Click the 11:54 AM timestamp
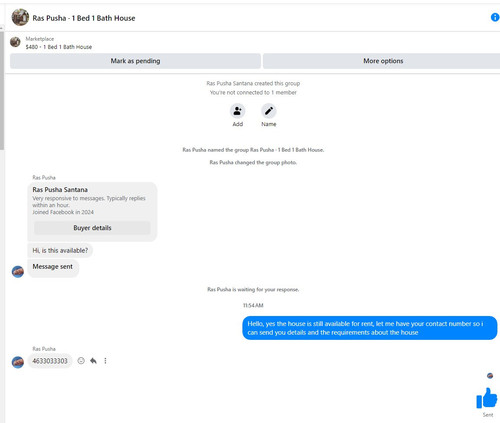 253,305
